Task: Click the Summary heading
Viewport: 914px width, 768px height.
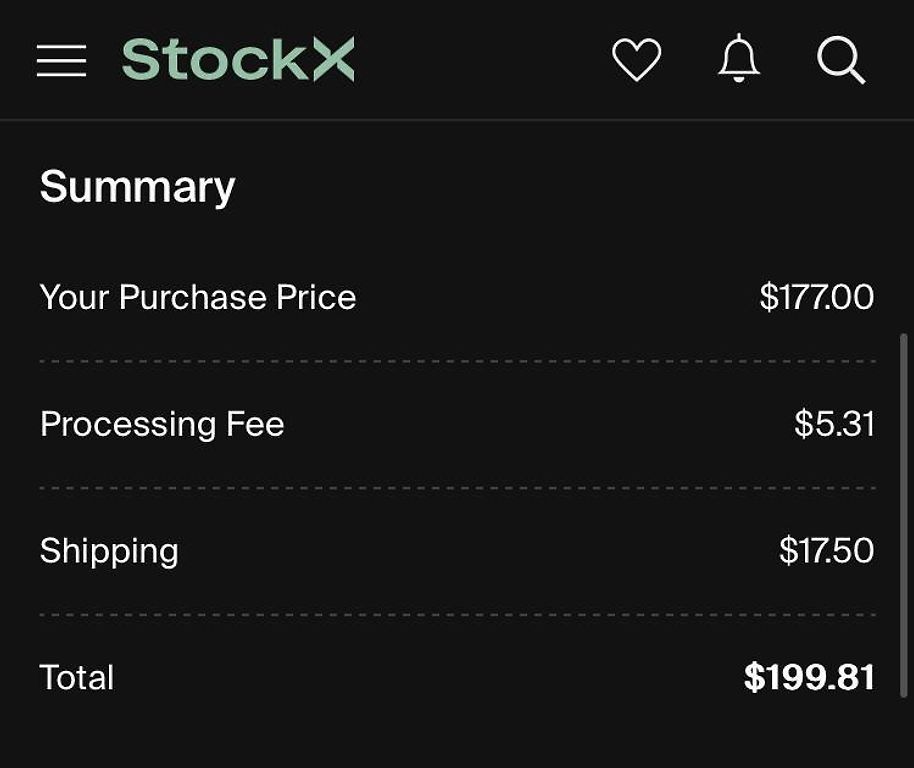Action: 137,187
